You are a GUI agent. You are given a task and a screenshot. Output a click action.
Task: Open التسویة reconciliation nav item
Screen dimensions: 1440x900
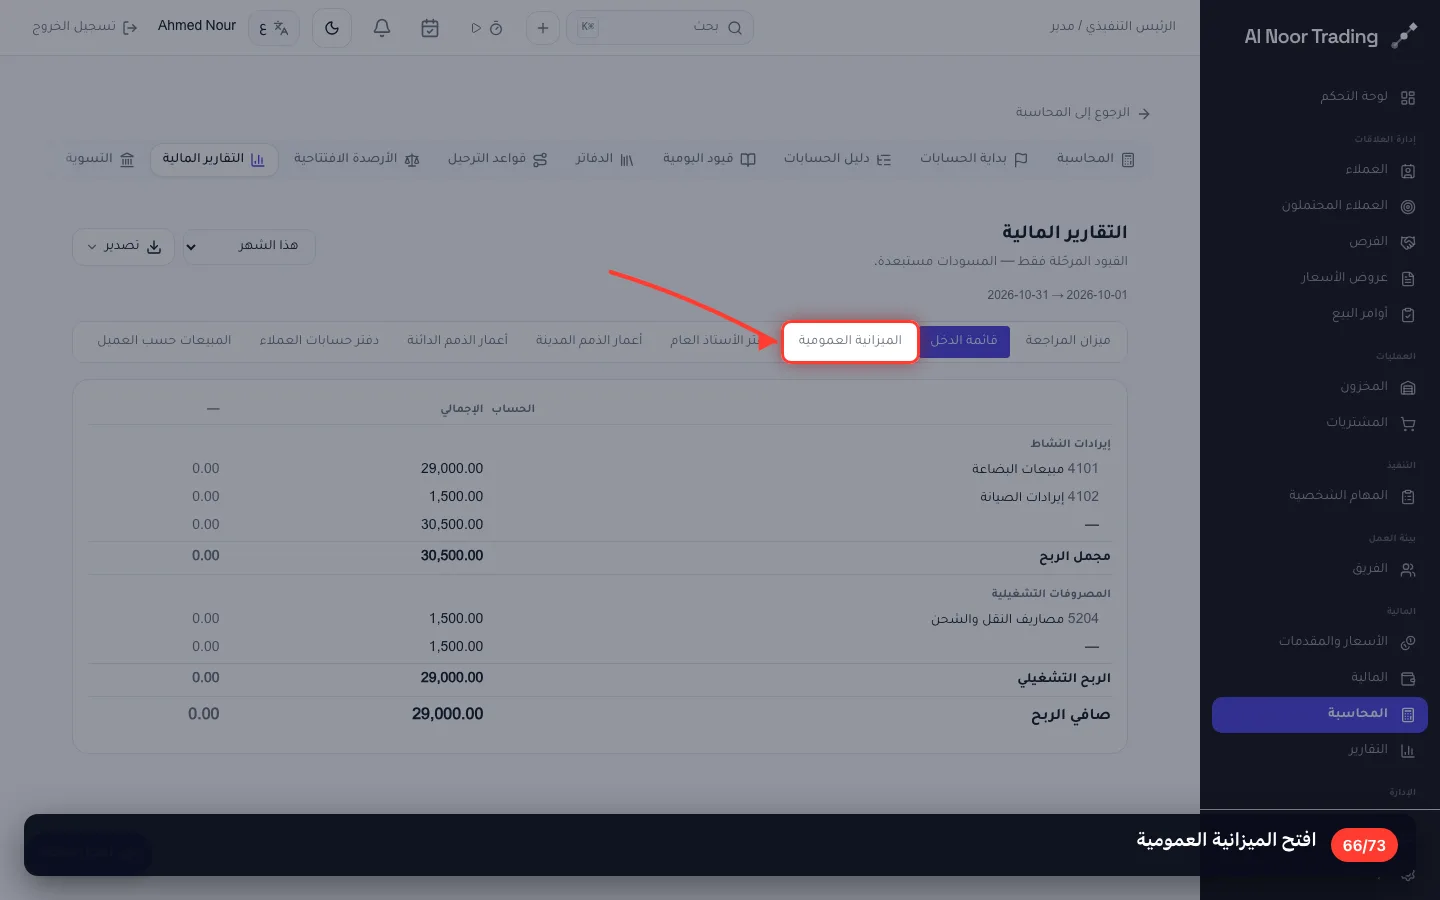tap(100, 159)
